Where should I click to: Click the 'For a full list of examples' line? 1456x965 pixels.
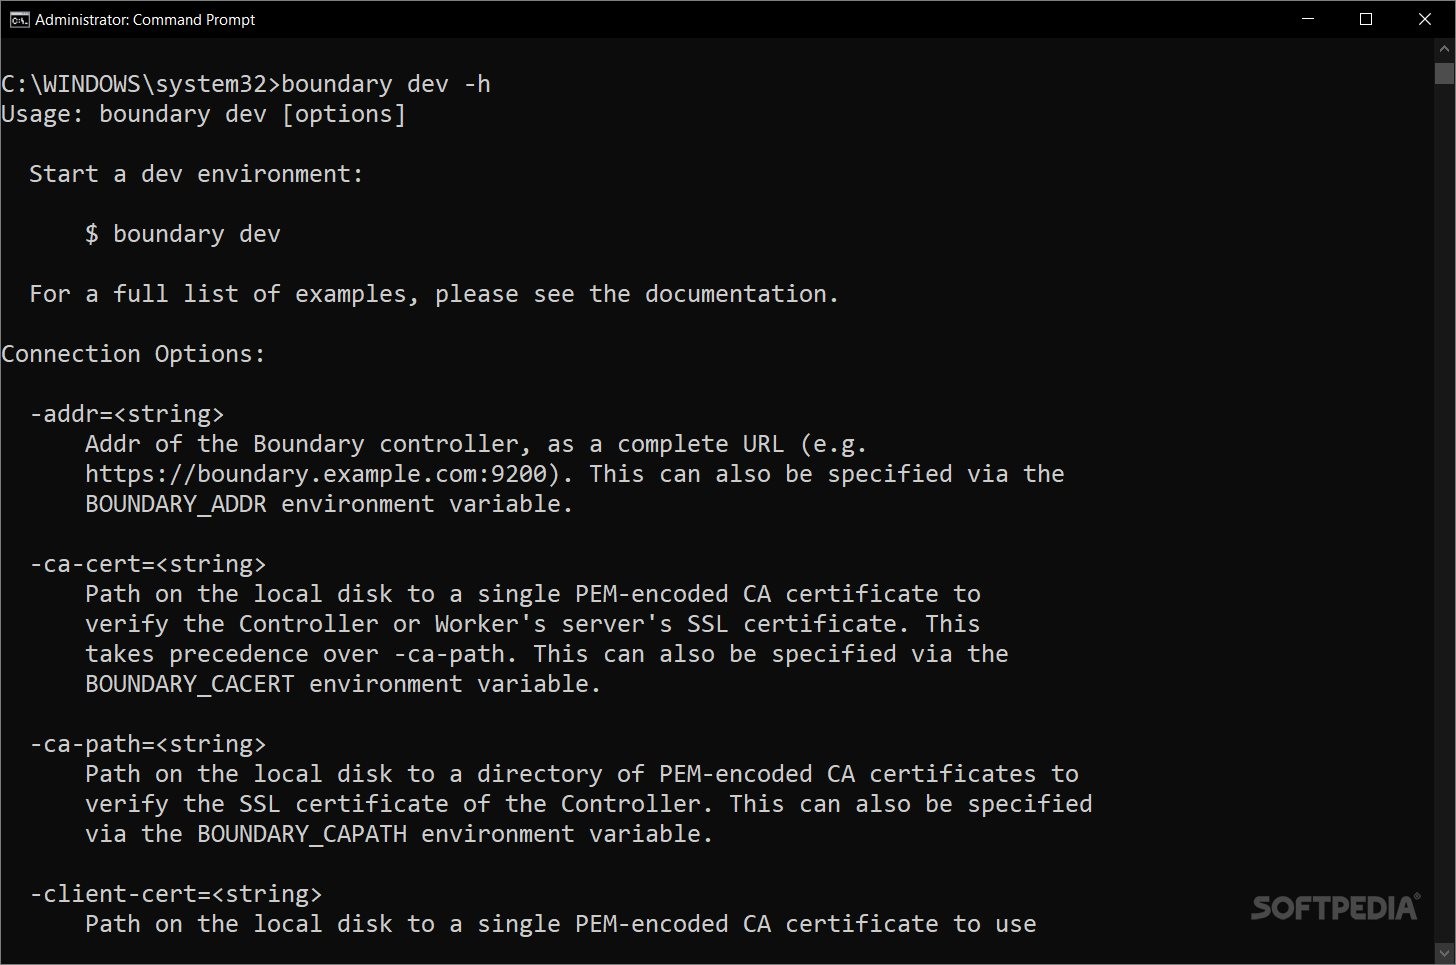point(434,294)
